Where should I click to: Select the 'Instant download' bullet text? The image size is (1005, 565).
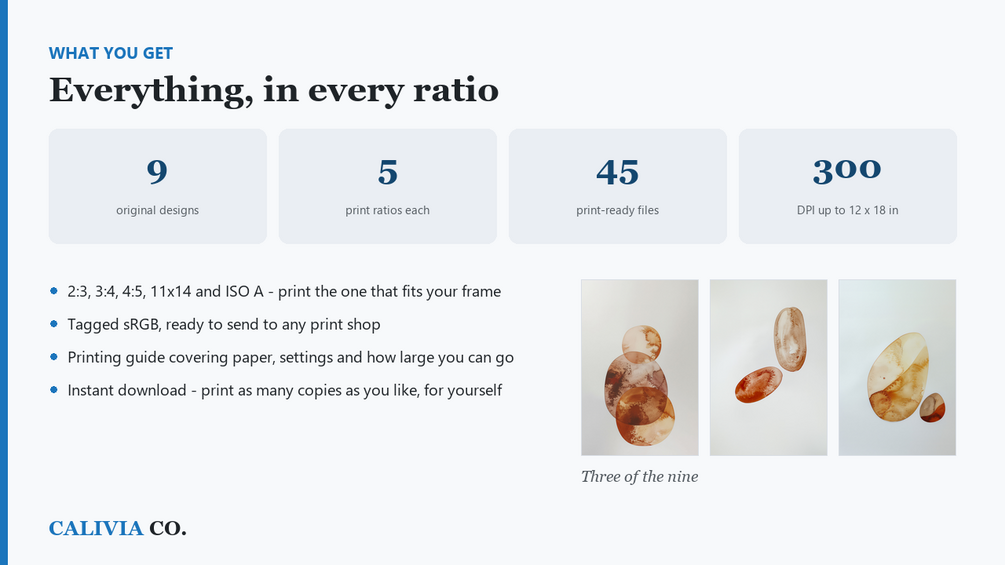[285, 390]
